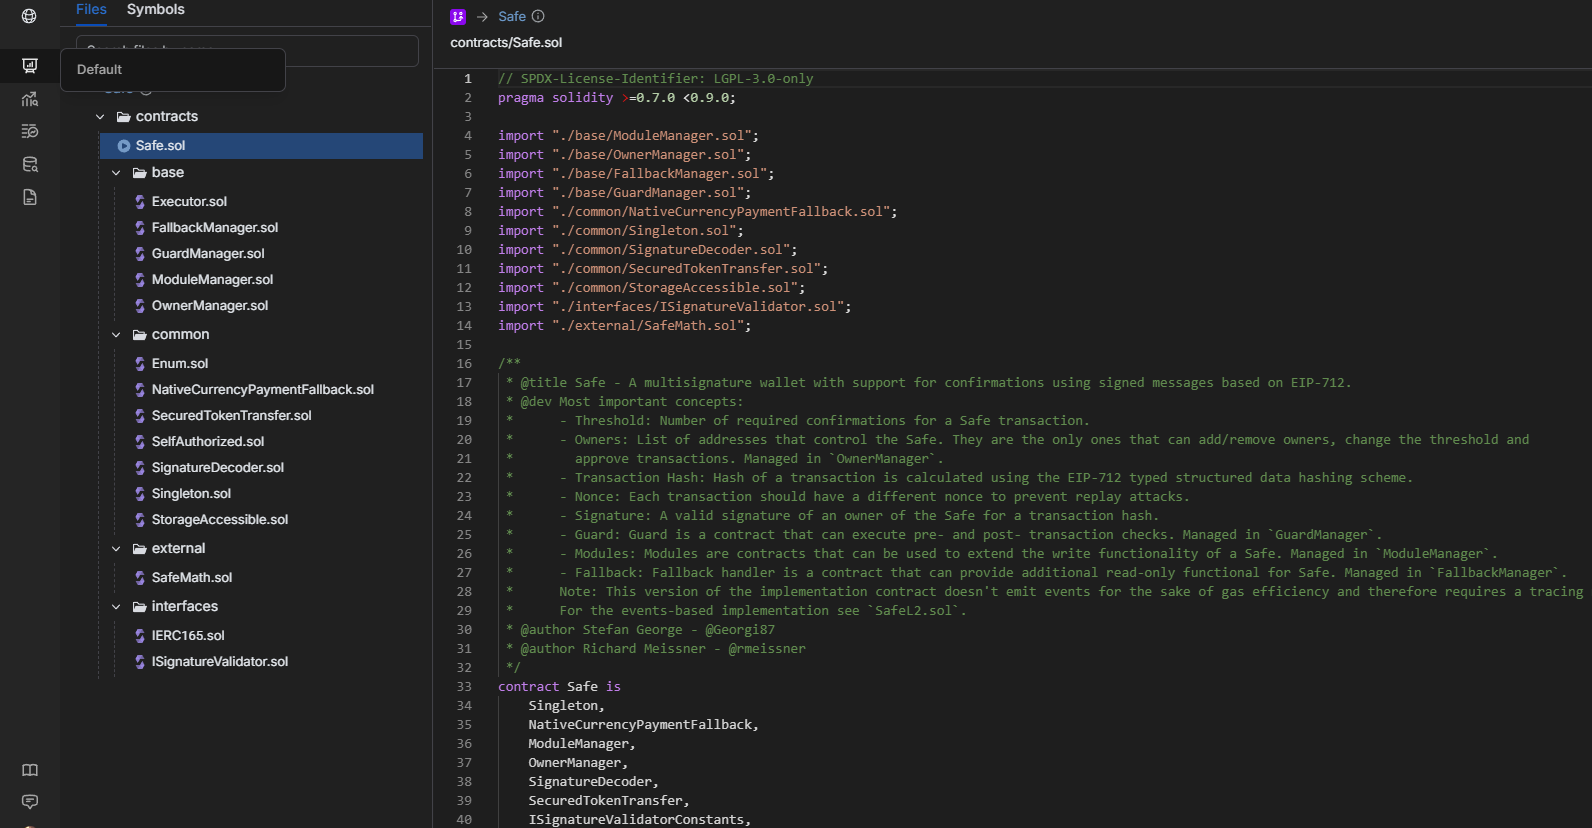Click the 'contract Safe is' declaration
The image size is (1592, 828).
[560, 687]
